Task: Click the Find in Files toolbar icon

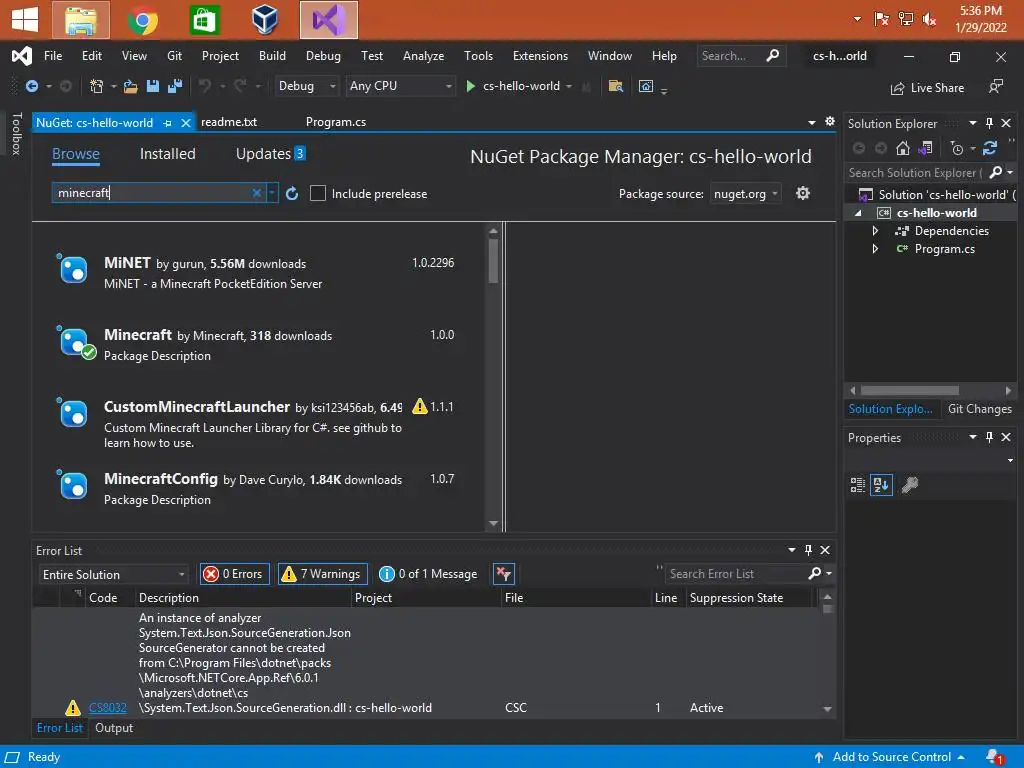Action: click(615, 86)
